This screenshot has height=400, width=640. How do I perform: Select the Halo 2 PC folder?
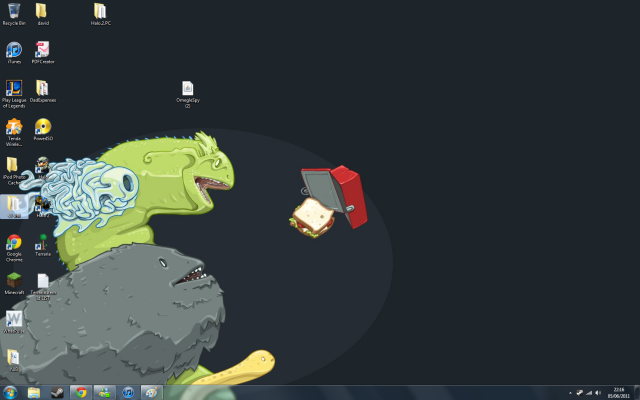tap(100, 12)
